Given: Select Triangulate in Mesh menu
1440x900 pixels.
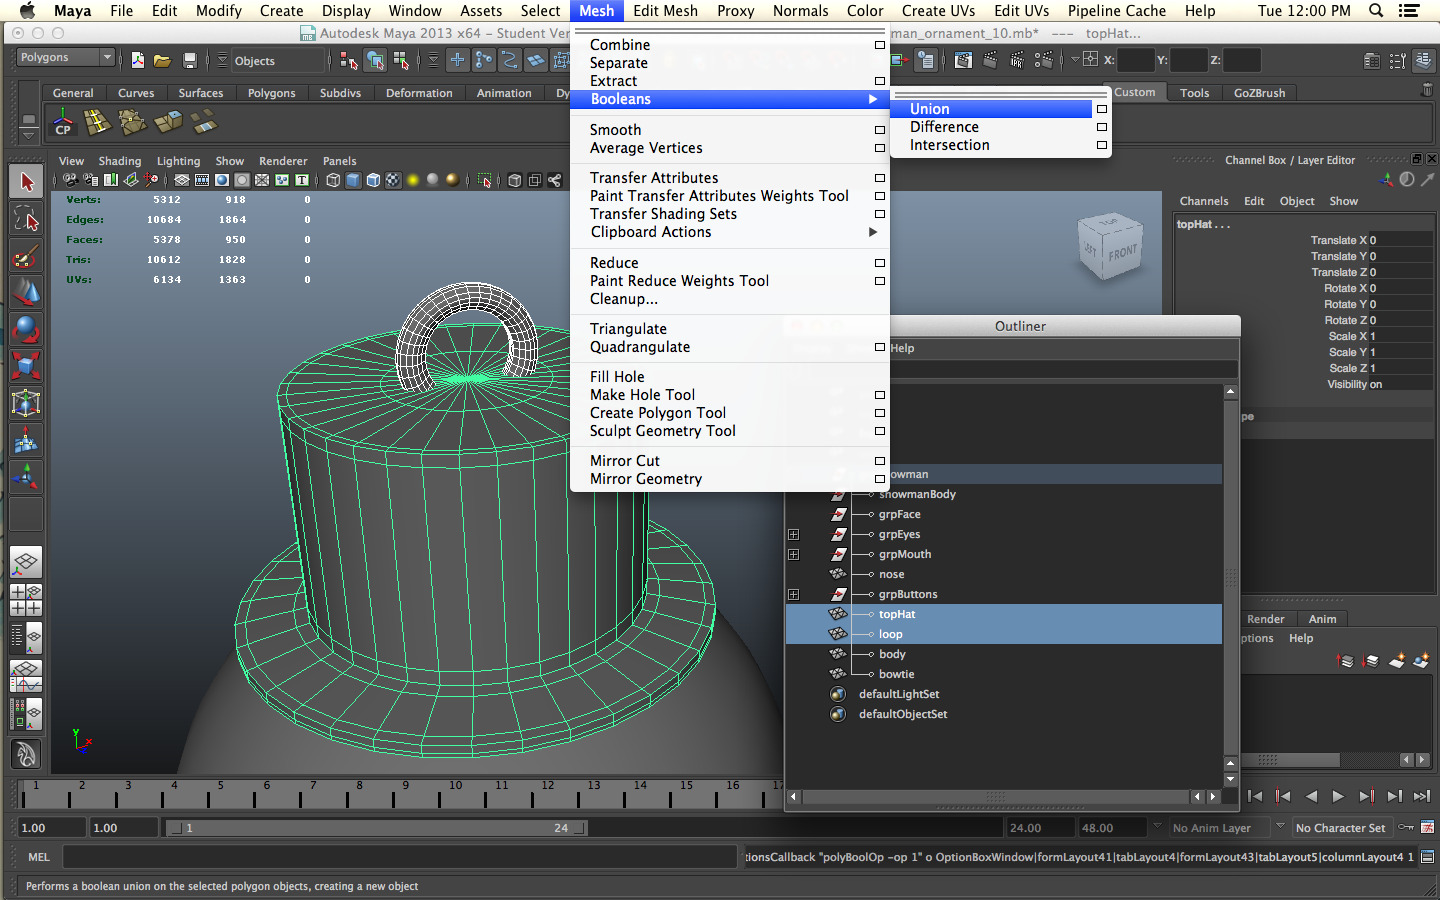Looking at the screenshot, I should [x=628, y=329].
